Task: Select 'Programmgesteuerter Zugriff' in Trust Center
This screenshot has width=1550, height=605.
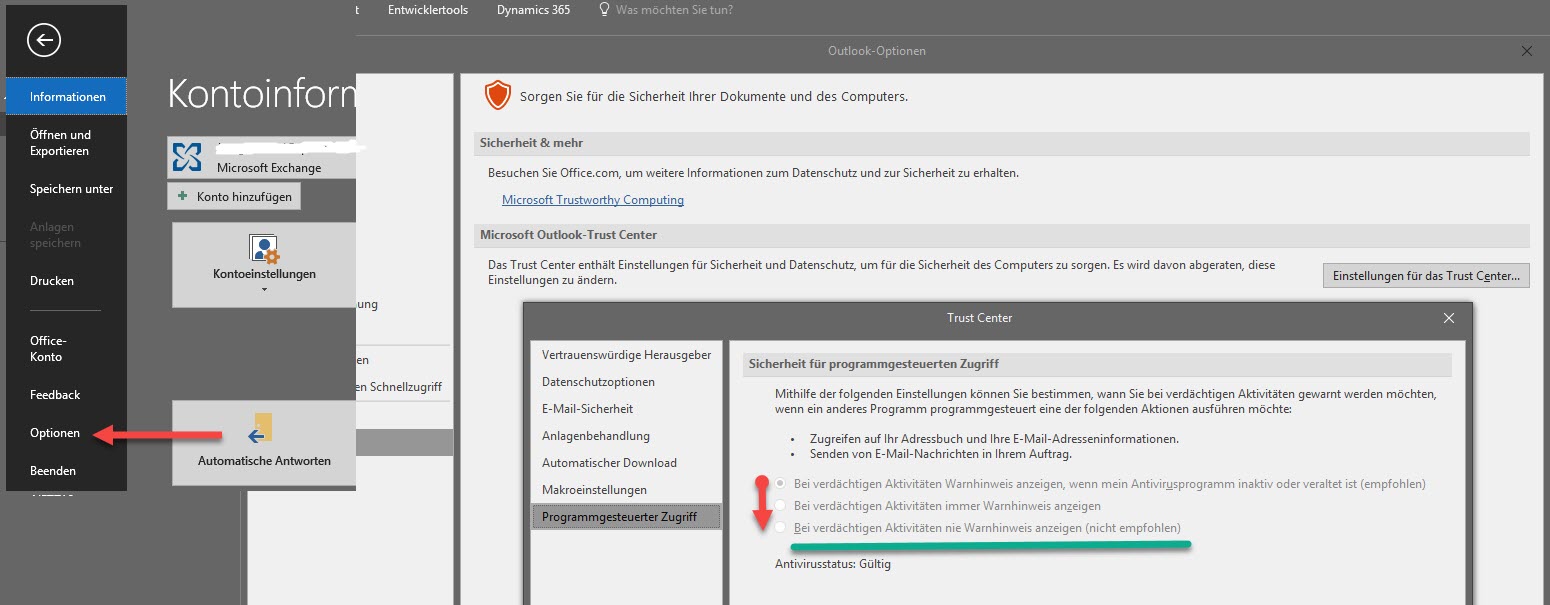Action: click(626, 517)
